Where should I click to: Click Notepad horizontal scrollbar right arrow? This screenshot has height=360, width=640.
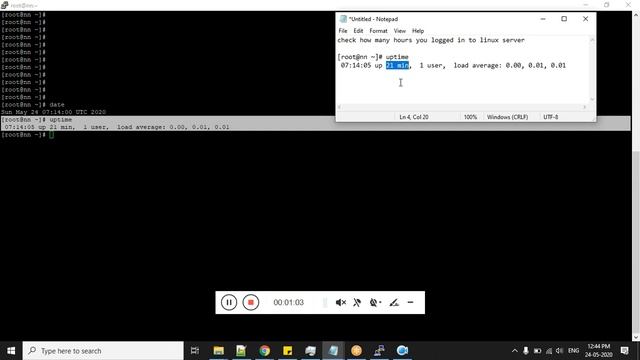point(584,107)
